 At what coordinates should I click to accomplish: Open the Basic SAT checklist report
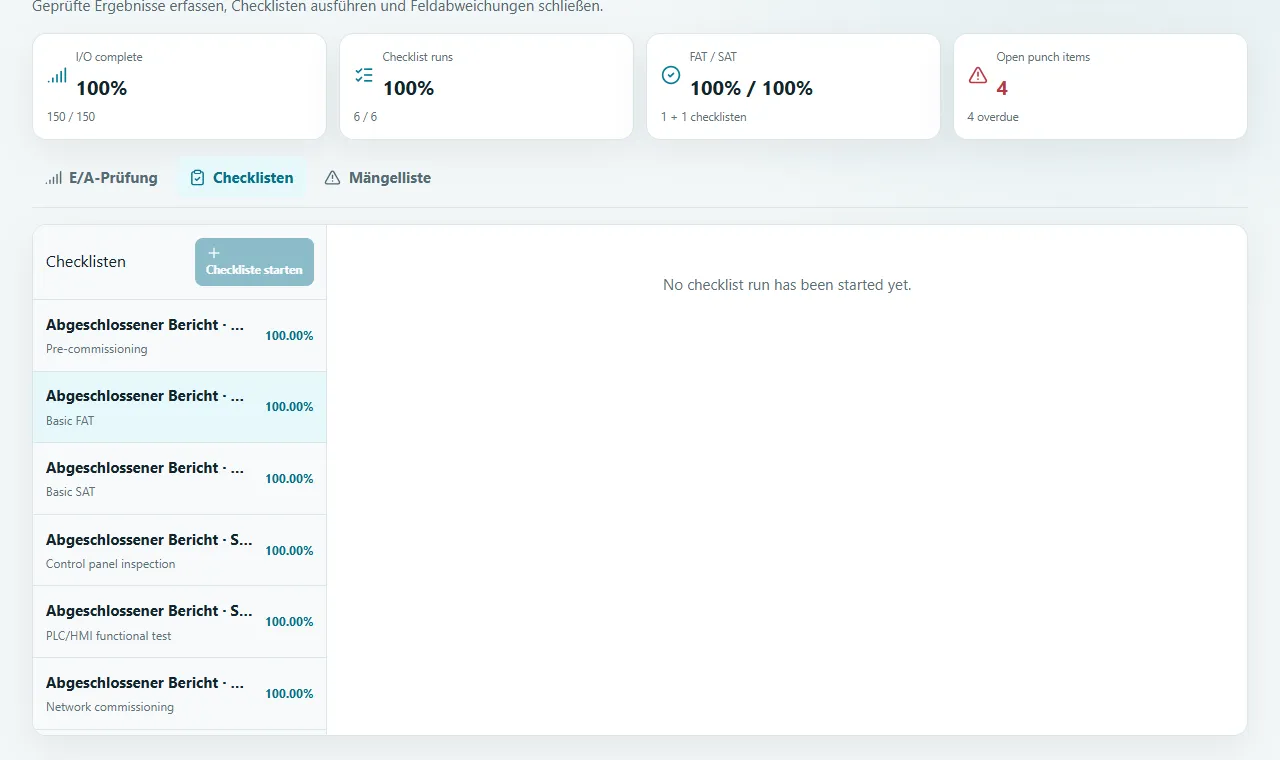click(x=180, y=479)
